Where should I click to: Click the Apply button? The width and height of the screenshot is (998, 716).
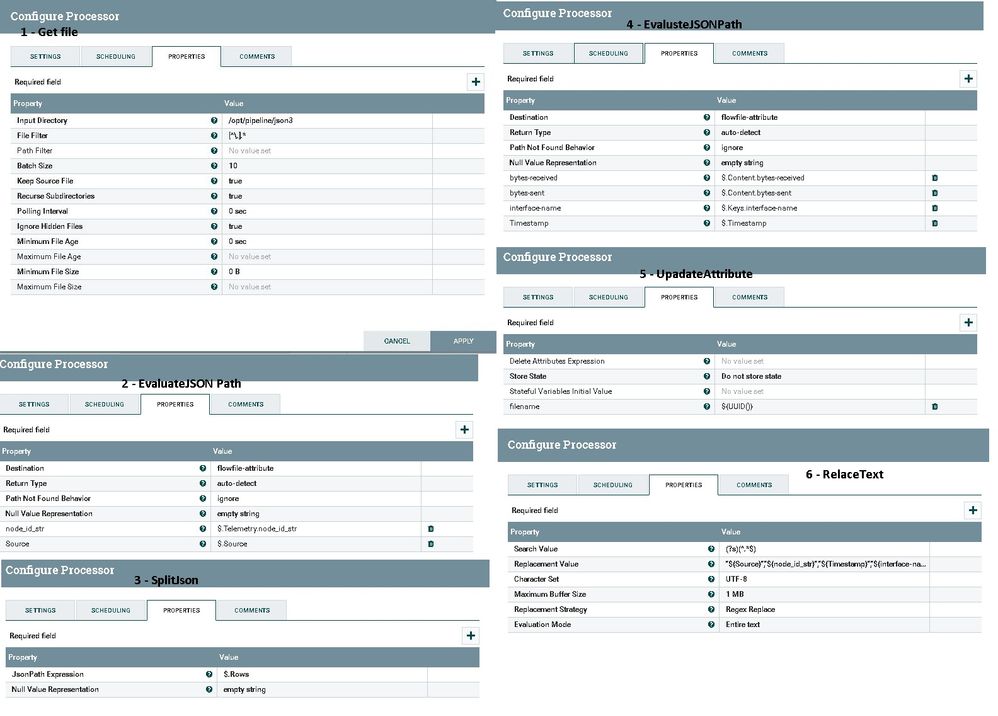pos(463,341)
